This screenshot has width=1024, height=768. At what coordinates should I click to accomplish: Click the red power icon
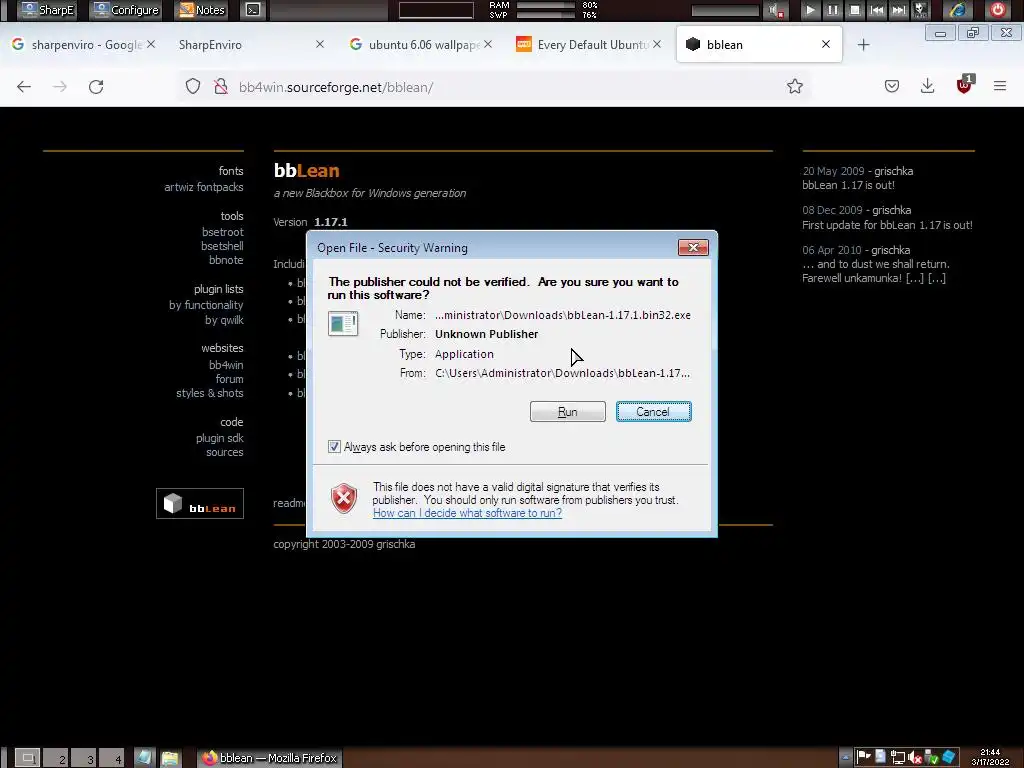(997, 10)
